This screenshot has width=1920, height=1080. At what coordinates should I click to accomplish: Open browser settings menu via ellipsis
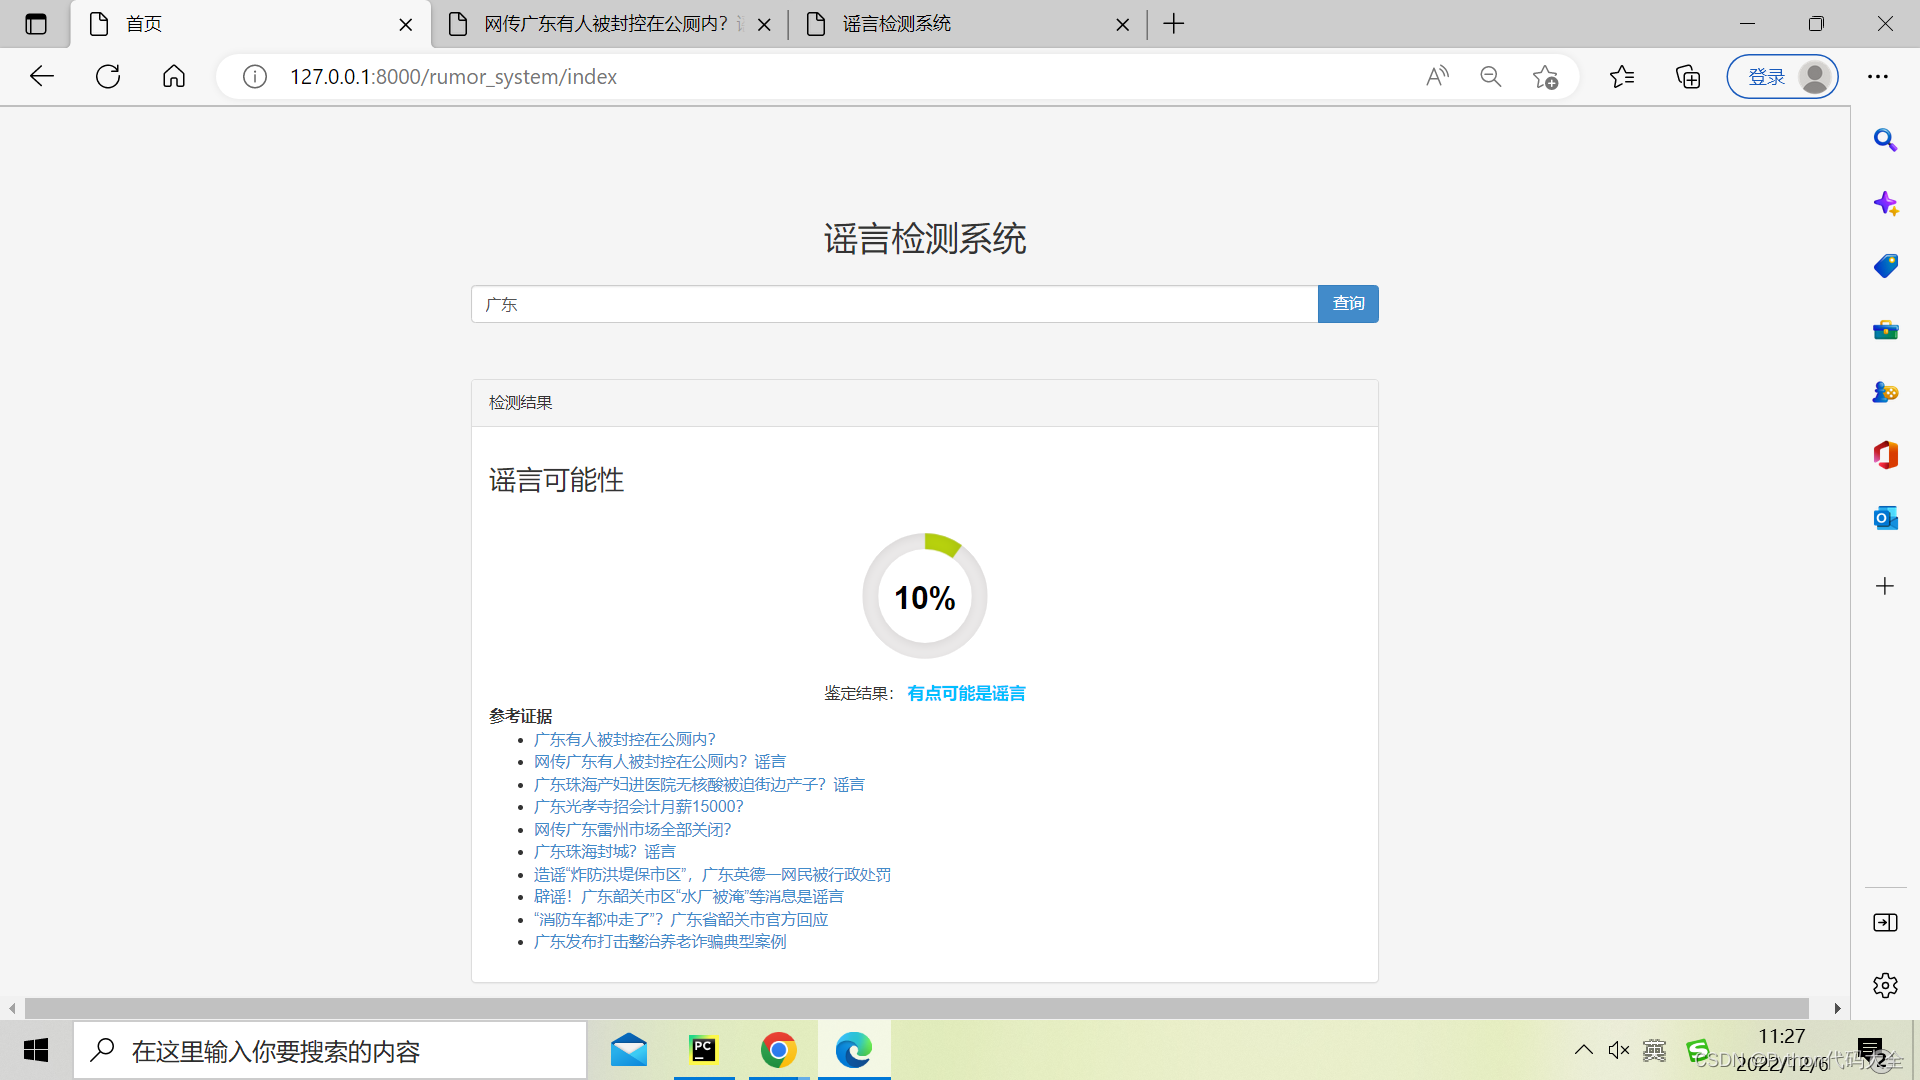[x=1878, y=76]
